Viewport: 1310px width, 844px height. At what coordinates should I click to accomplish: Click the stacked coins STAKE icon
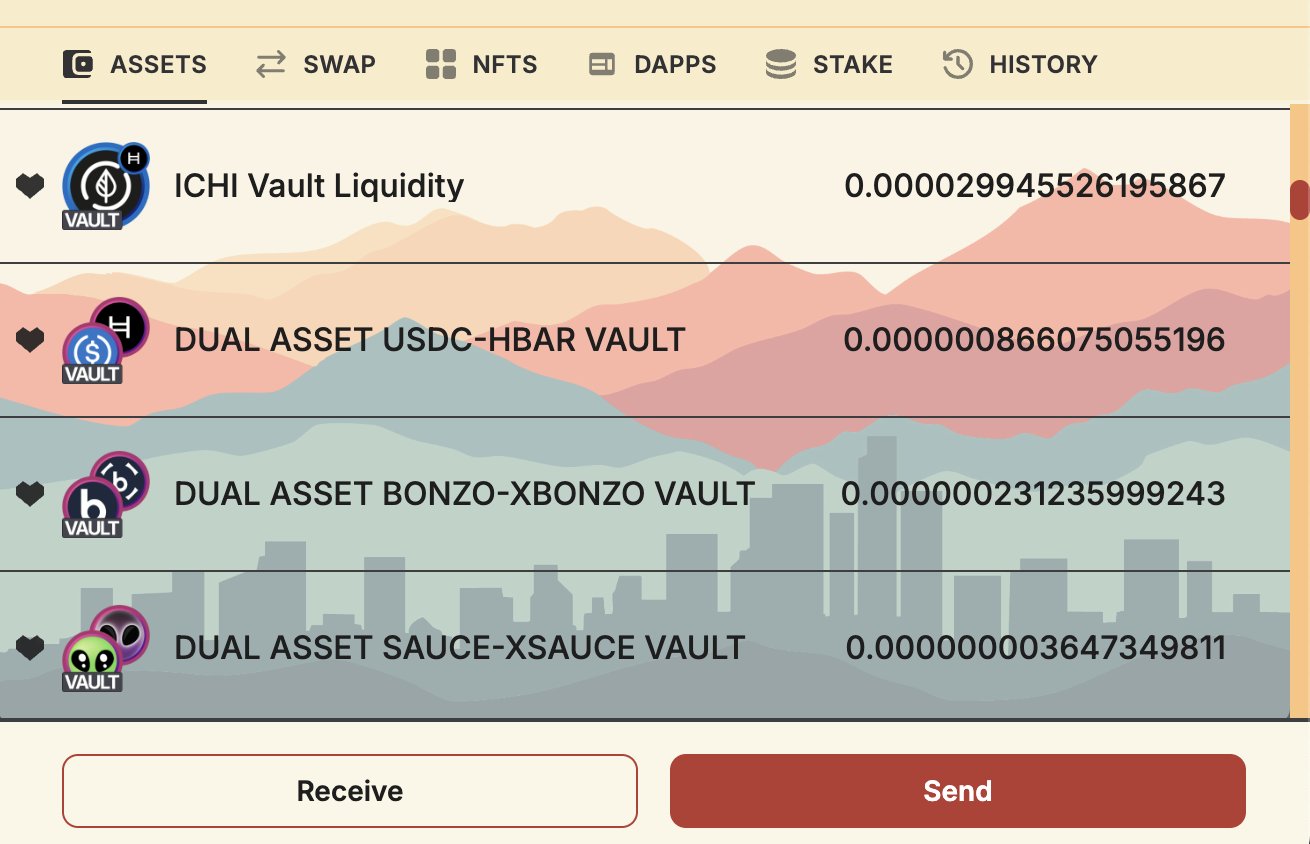click(x=781, y=65)
